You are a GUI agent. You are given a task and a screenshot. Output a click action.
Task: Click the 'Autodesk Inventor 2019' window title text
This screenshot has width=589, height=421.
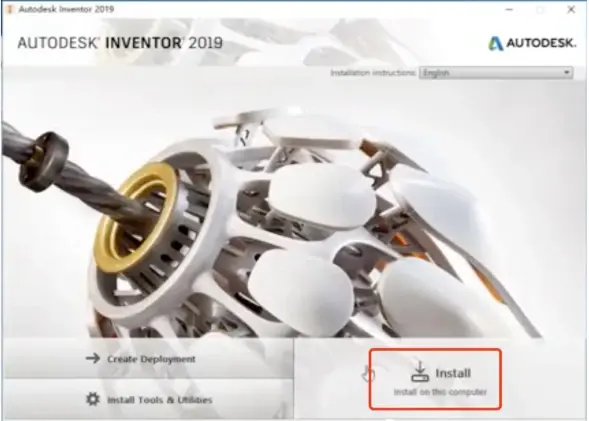pyautogui.click(x=66, y=9)
